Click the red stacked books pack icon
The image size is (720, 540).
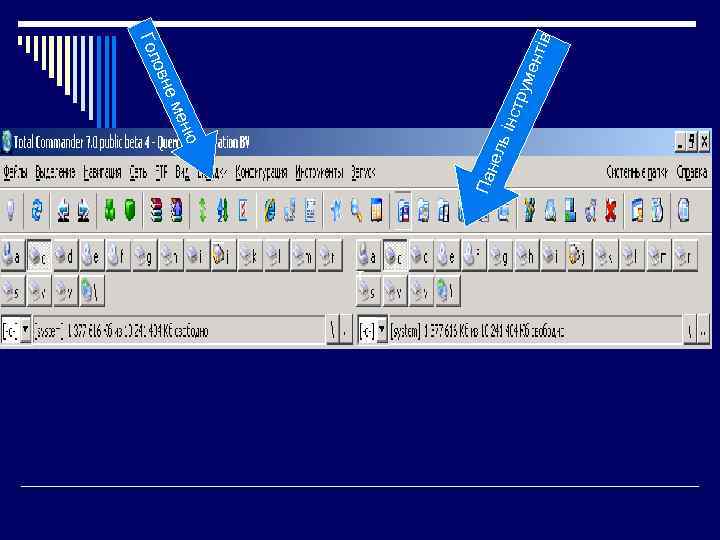tap(157, 211)
